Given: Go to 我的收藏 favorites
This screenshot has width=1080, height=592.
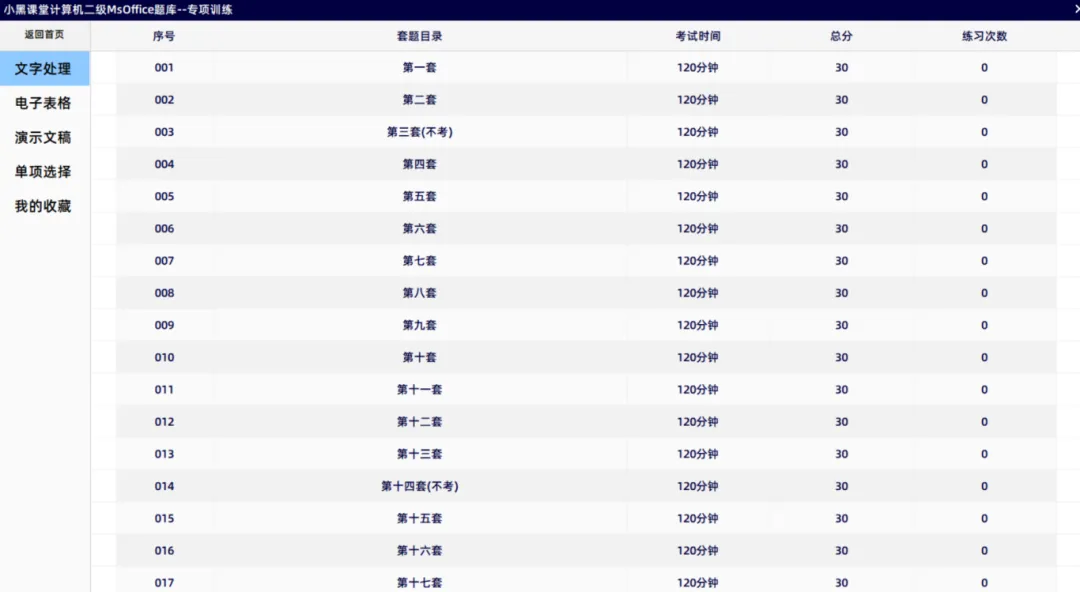Looking at the screenshot, I should [x=43, y=206].
